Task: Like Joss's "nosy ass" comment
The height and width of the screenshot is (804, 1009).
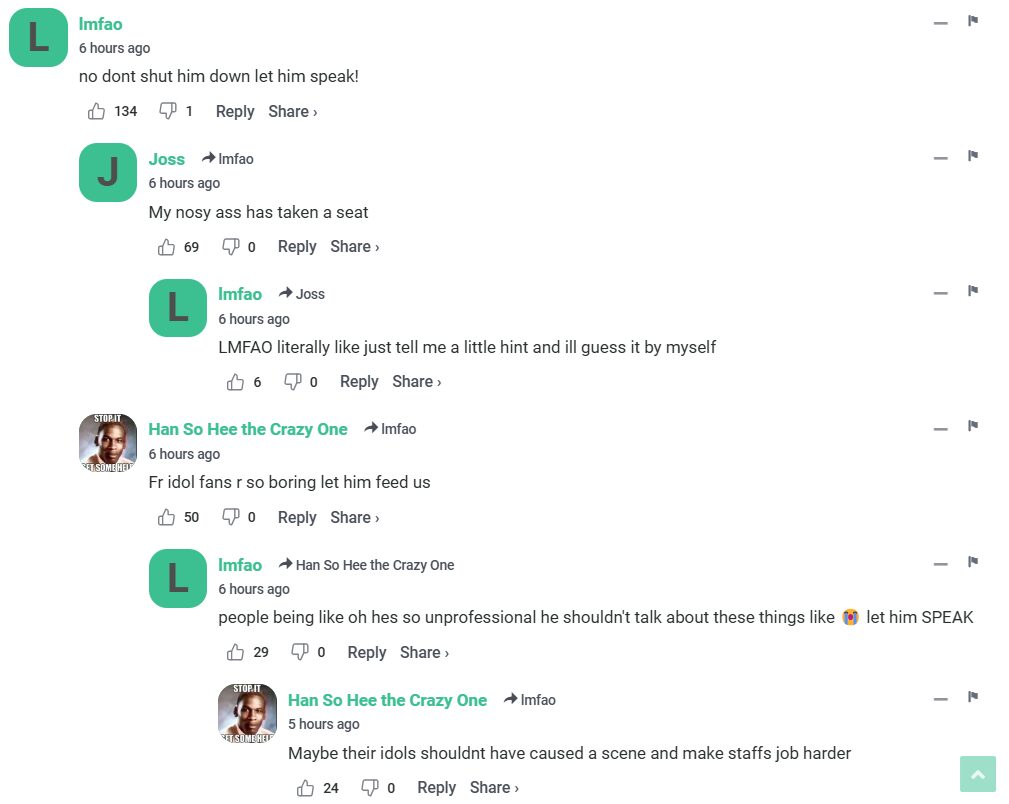Action: pos(167,246)
